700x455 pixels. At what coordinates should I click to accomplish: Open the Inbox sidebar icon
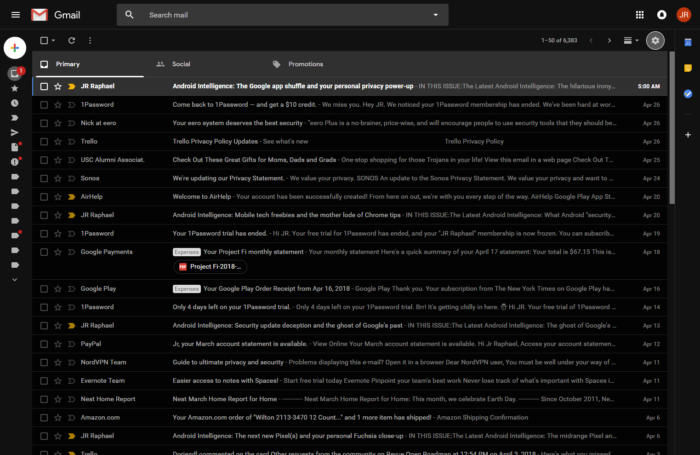coord(15,73)
